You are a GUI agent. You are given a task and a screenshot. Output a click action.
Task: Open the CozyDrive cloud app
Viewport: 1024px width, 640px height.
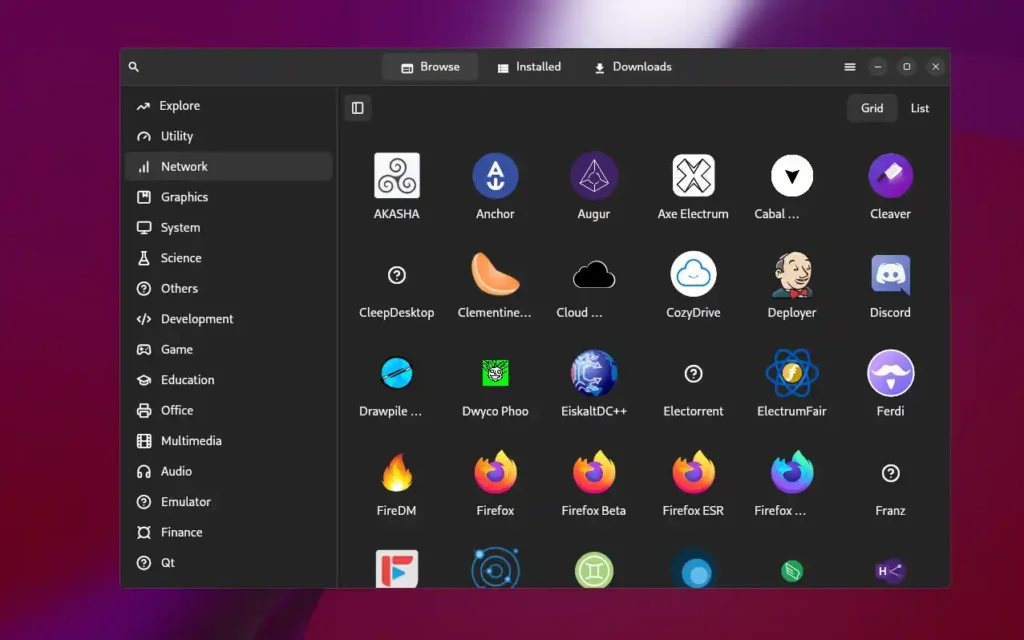[692, 276]
